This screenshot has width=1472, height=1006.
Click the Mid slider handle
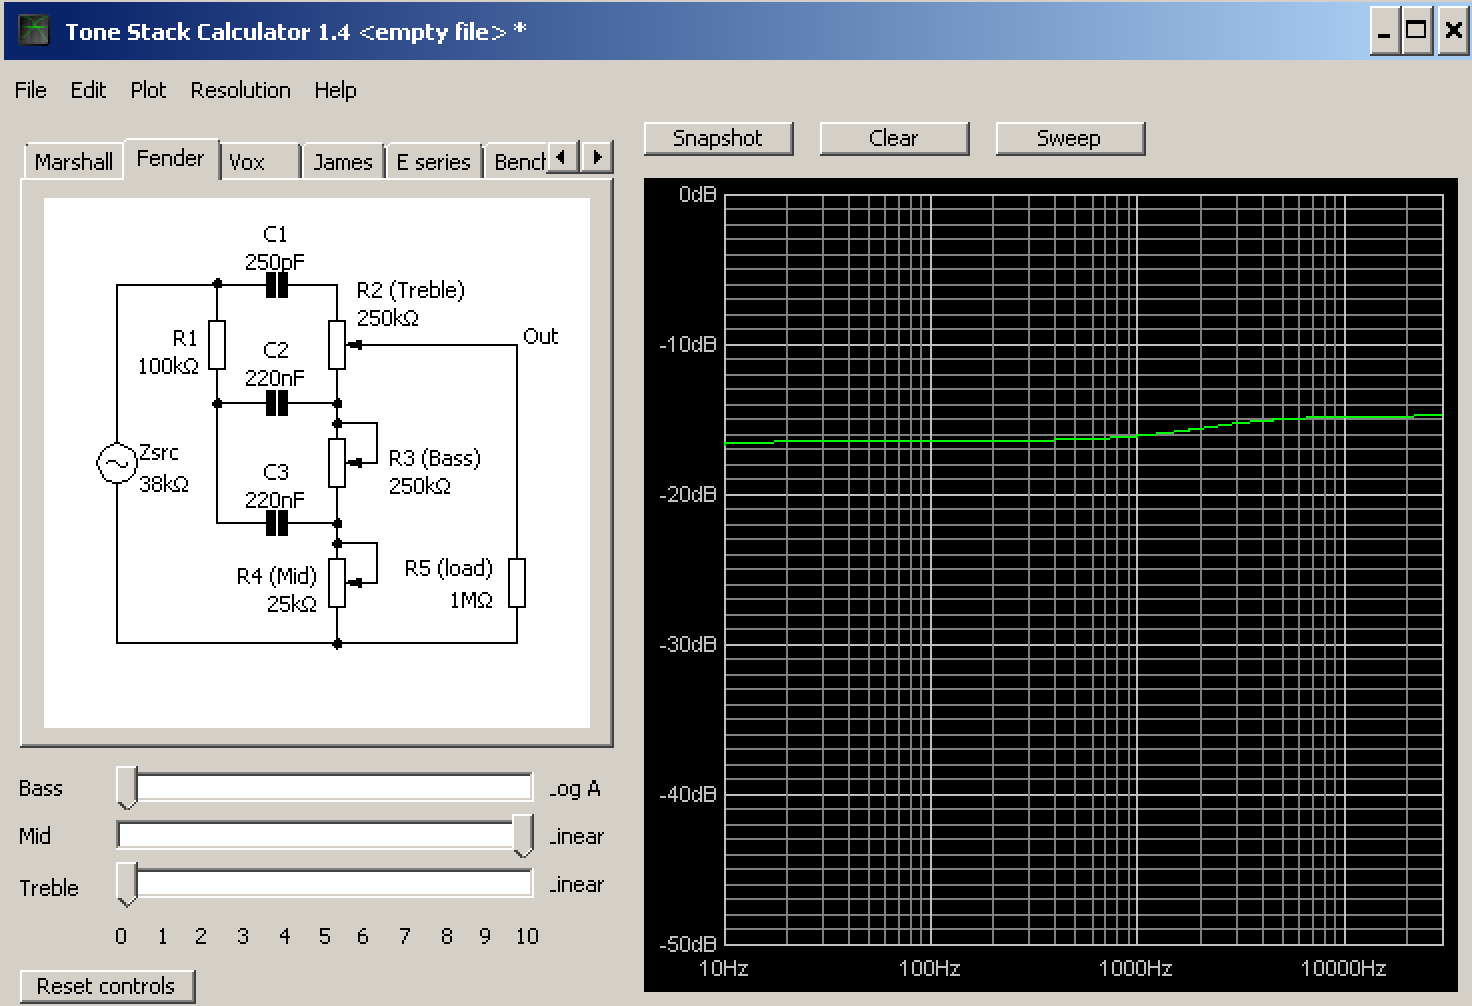[523, 835]
